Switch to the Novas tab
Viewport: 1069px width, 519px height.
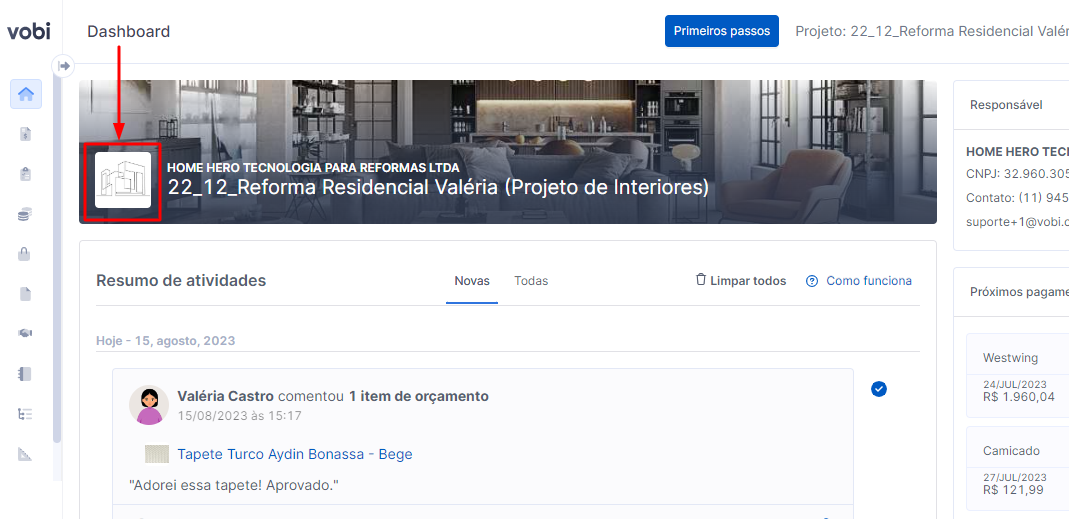point(472,281)
